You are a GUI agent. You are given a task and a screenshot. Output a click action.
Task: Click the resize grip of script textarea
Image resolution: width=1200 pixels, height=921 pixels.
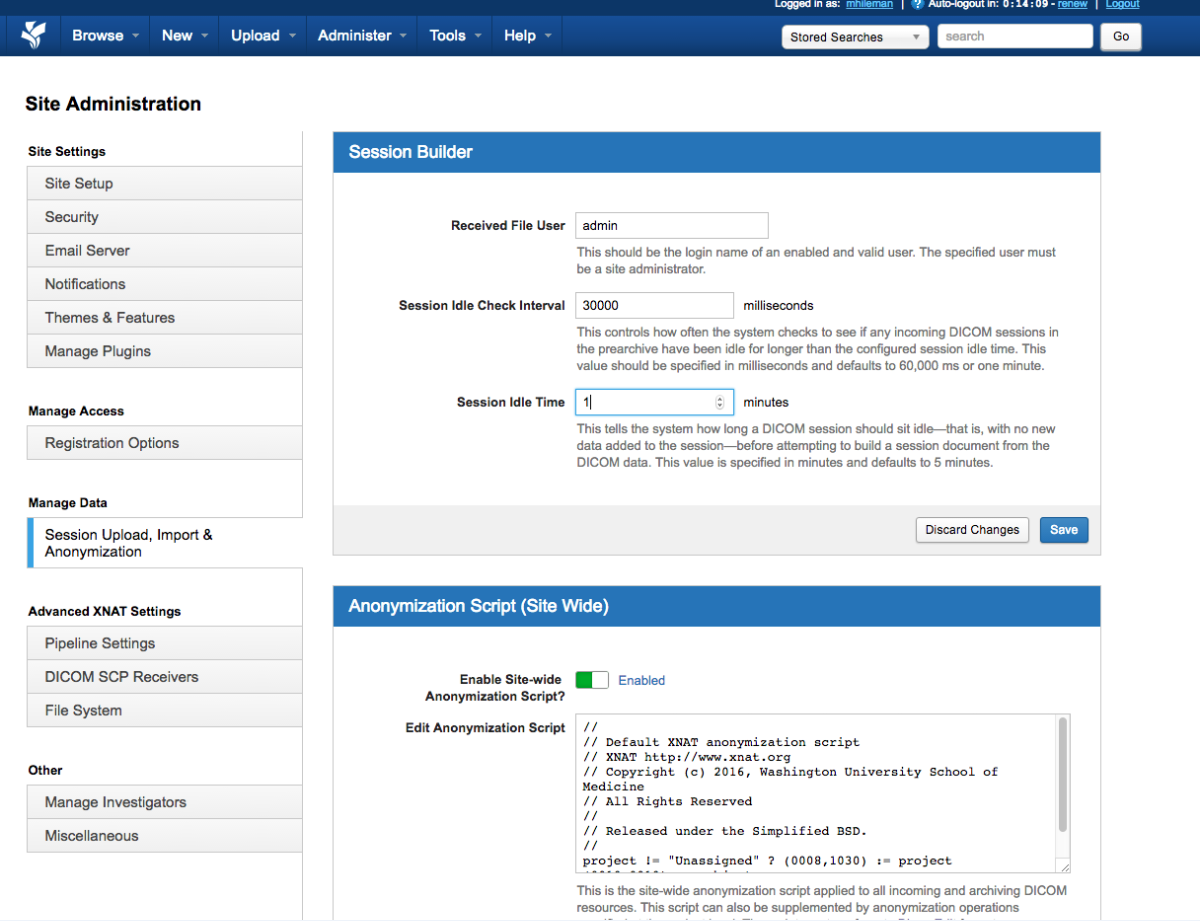(x=1064, y=867)
